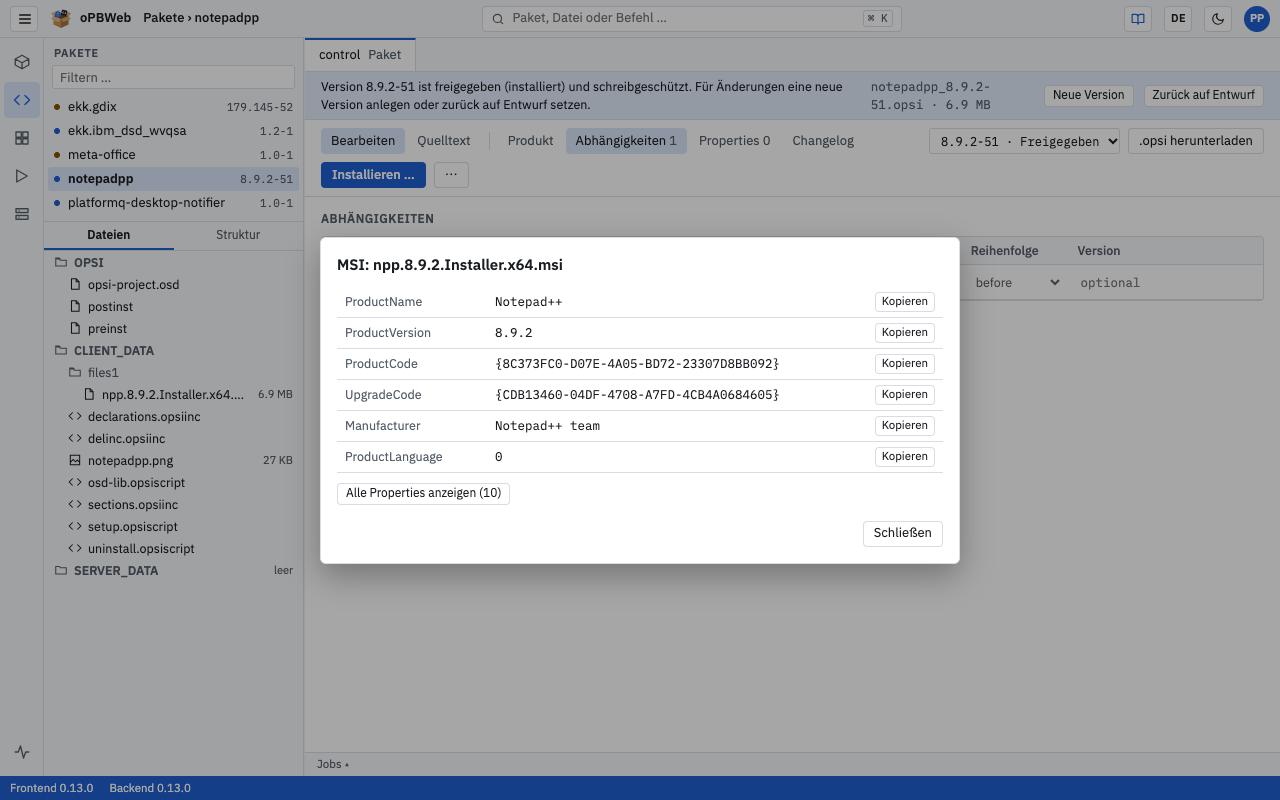Click the packages Filter input
This screenshot has height=800, width=1280.
174,77
